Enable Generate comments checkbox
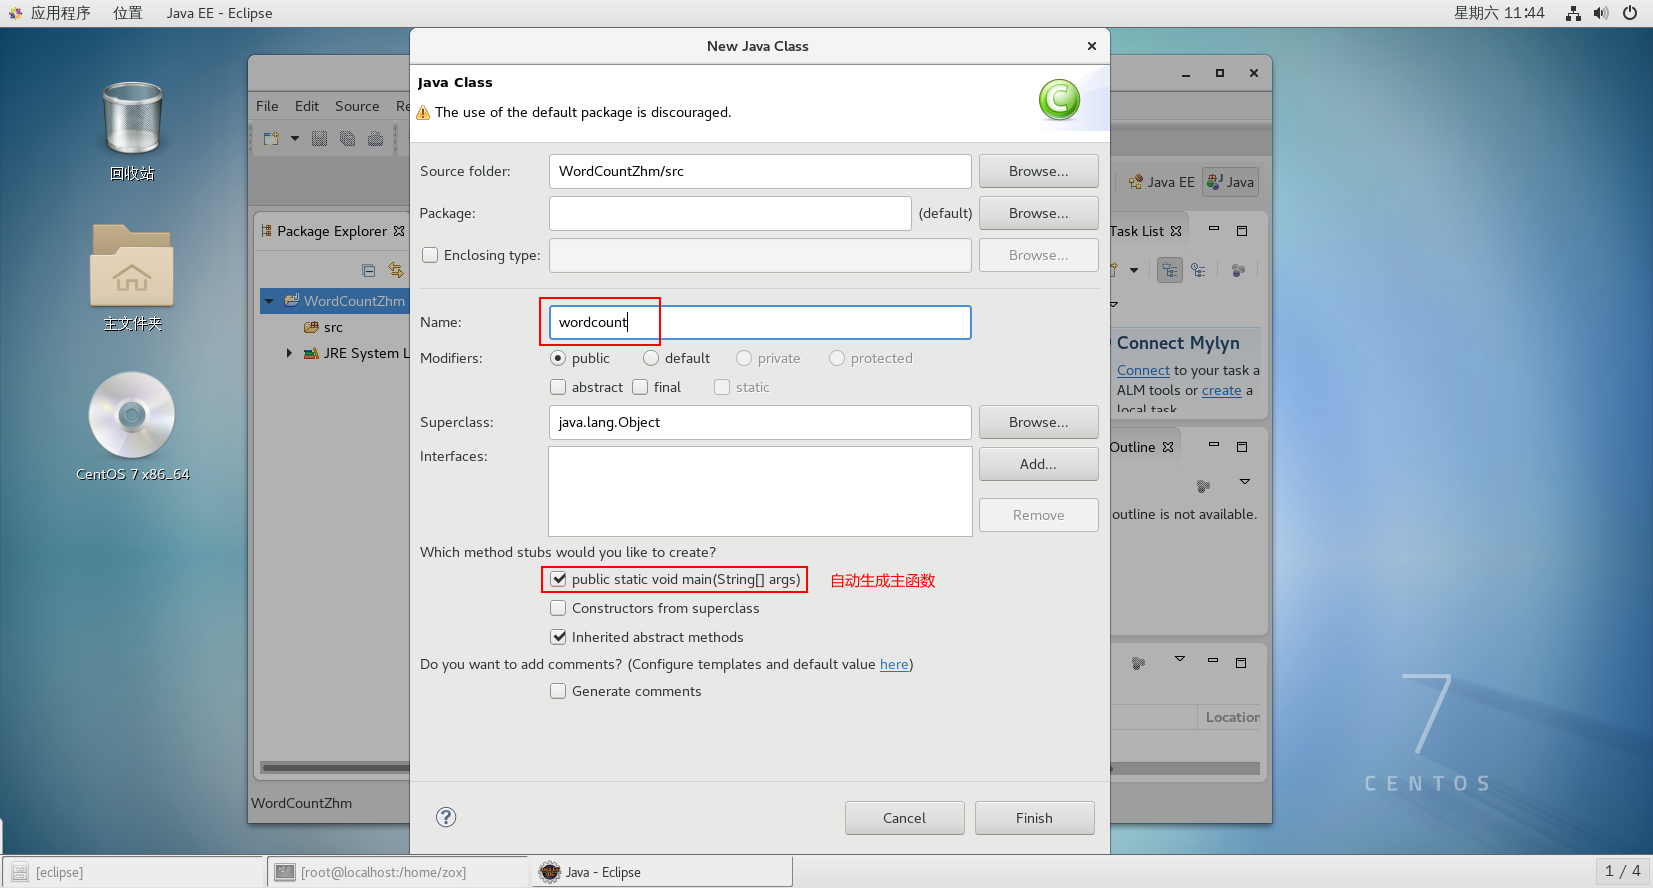The image size is (1653, 888). [558, 691]
